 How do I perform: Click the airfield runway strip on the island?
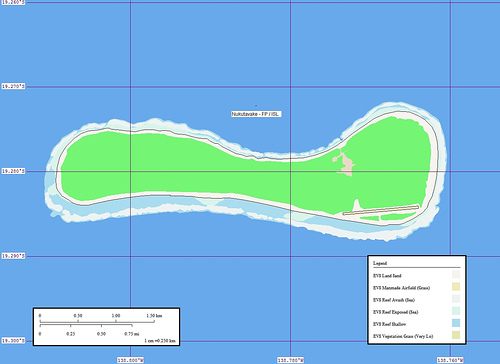click(x=381, y=210)
